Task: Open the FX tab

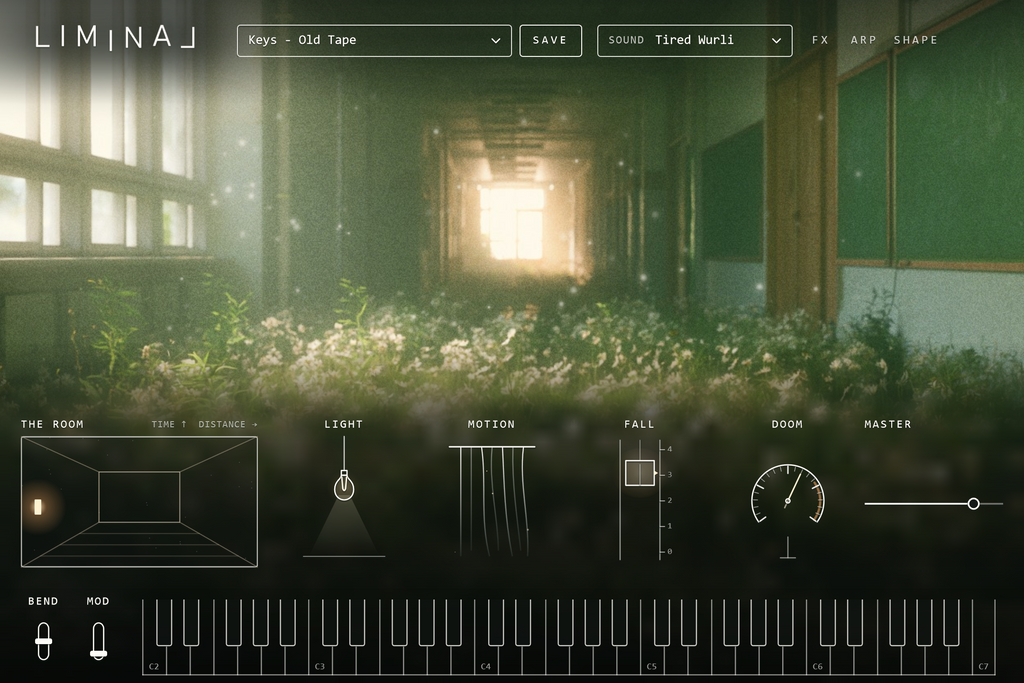Action: coord(820,40)
